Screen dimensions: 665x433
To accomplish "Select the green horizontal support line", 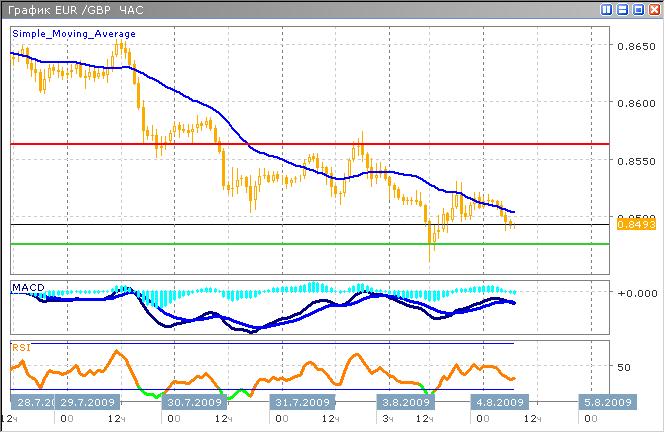I will [x=300, y=243].
